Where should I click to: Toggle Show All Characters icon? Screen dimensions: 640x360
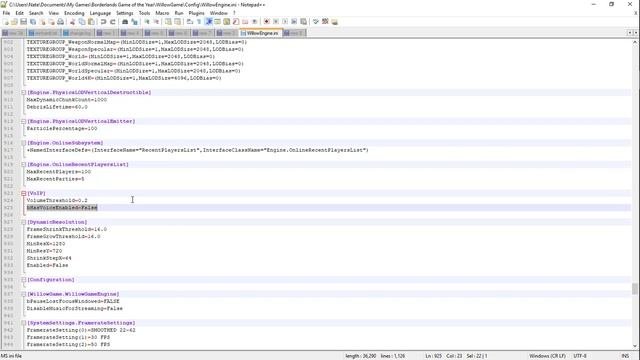click(x=199, y=22)
